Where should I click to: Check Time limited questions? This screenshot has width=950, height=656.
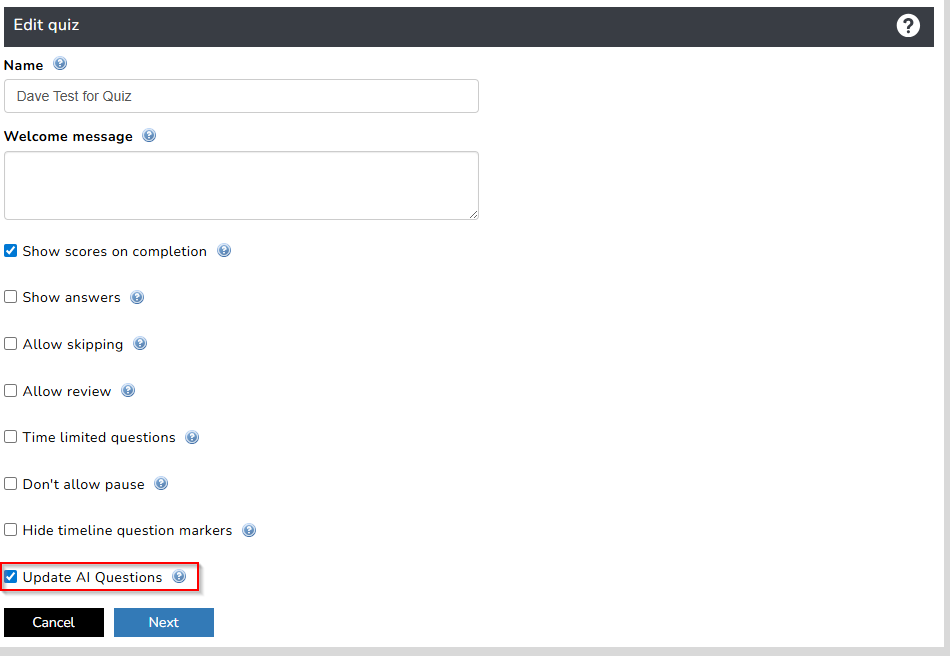point(10,436)
